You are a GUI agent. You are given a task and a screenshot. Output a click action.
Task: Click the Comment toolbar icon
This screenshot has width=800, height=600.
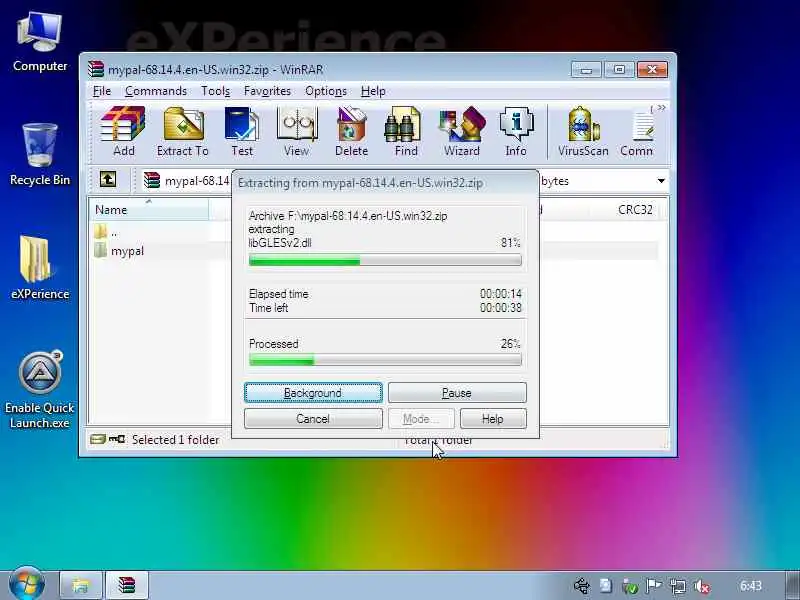point(637,131)
